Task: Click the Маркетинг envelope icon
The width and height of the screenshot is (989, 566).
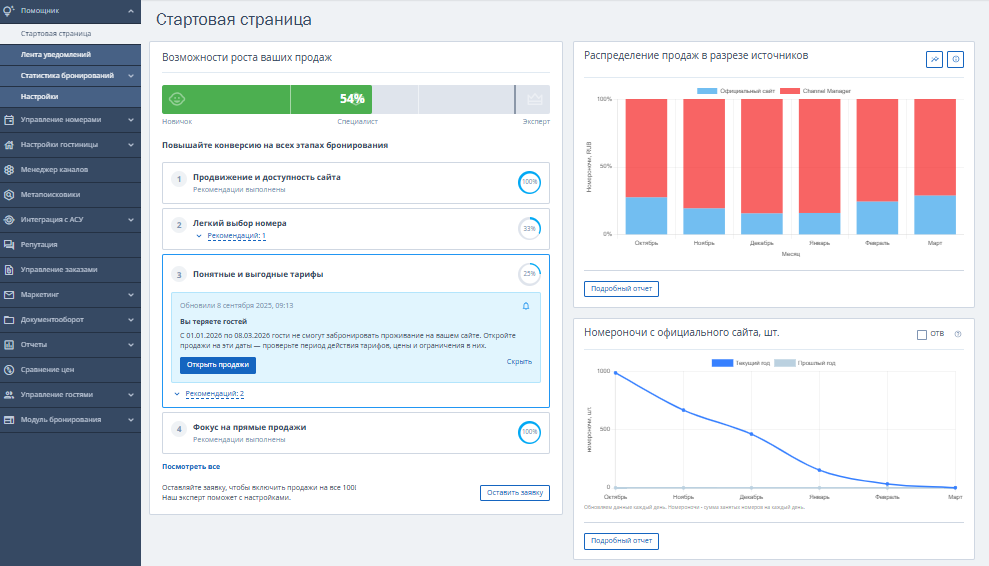Action: click(9, 295)
